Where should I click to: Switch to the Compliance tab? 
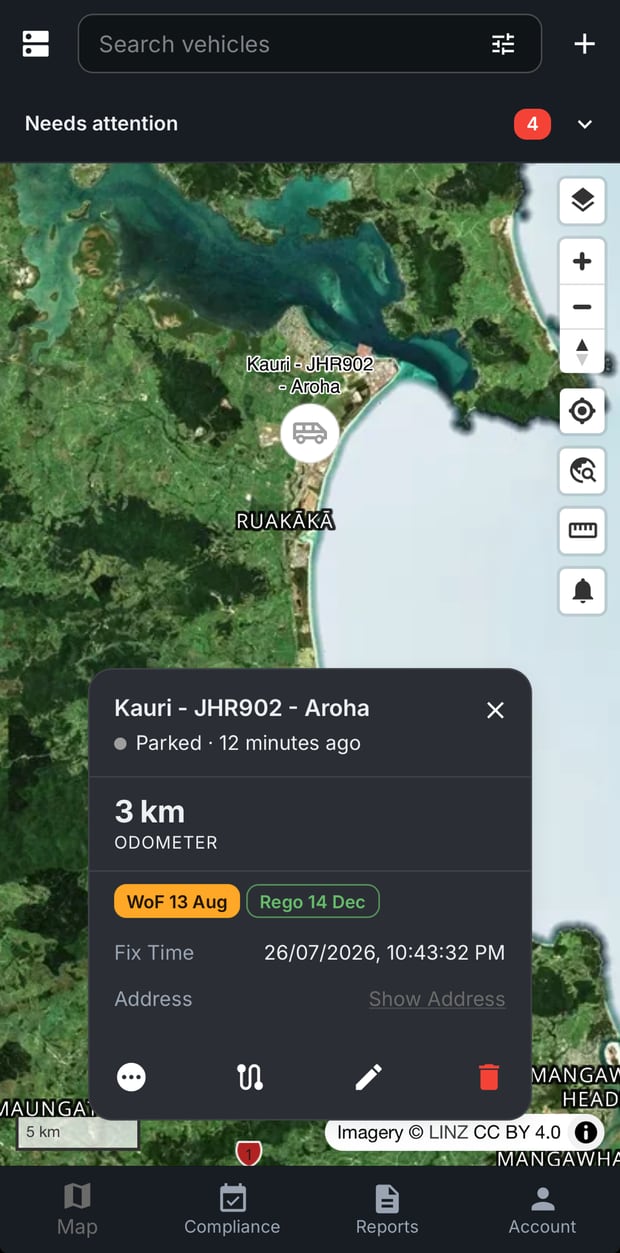pyautogui.click(x=232, y=1209)
